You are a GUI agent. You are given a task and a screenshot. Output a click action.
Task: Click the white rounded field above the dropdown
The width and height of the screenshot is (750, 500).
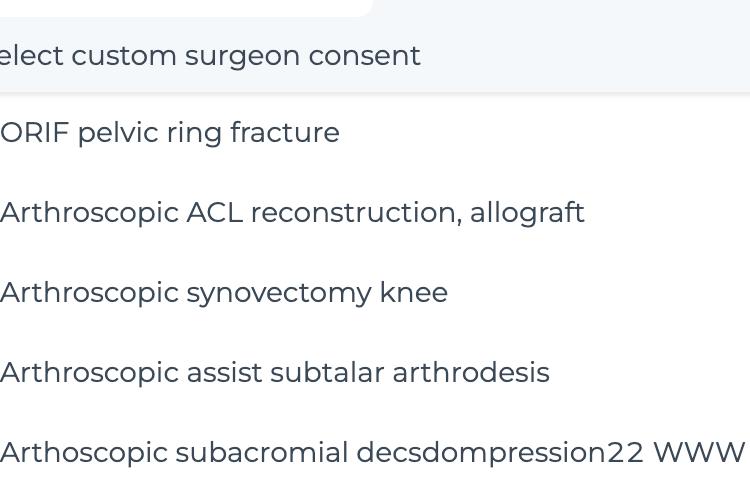click(187, 8)
